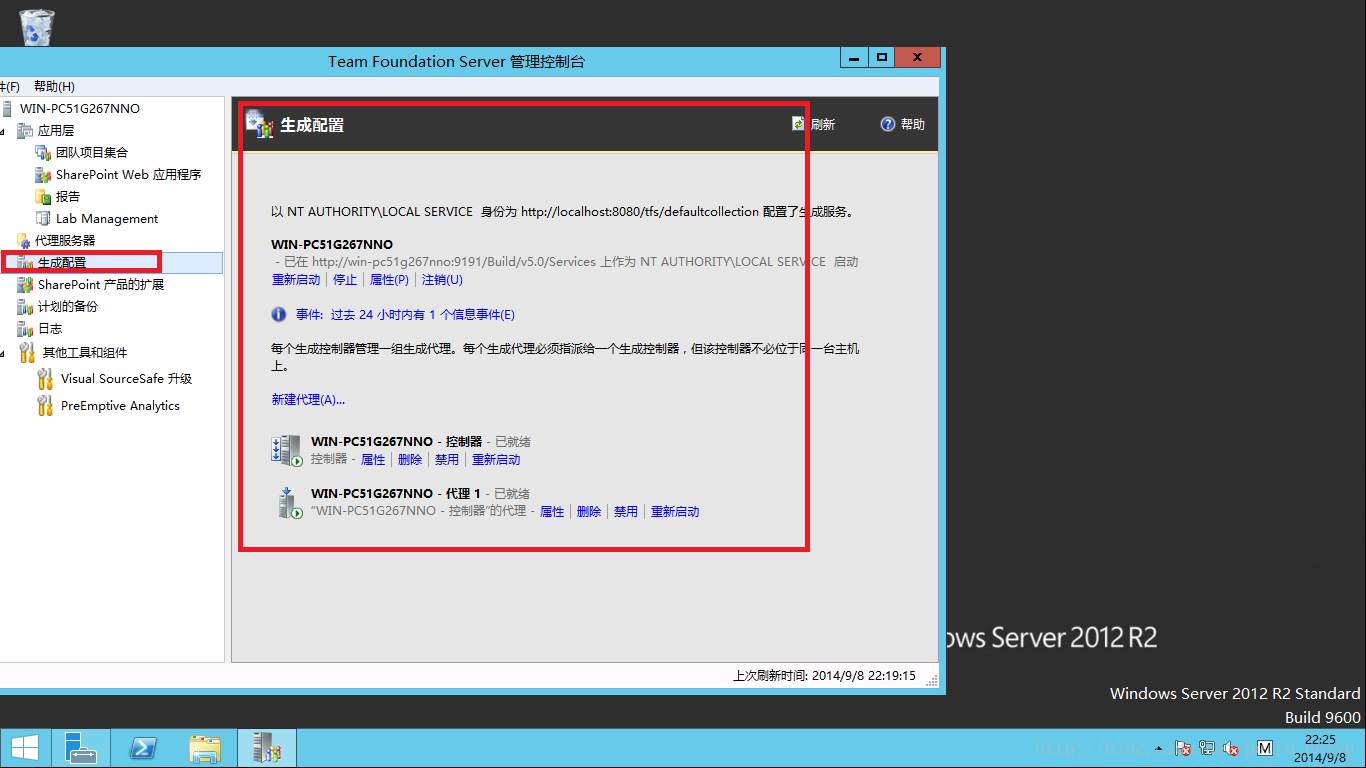Open the Recycle Bin desktop icon
This screenshot has width=1366, height=768.
pos(36,26)
